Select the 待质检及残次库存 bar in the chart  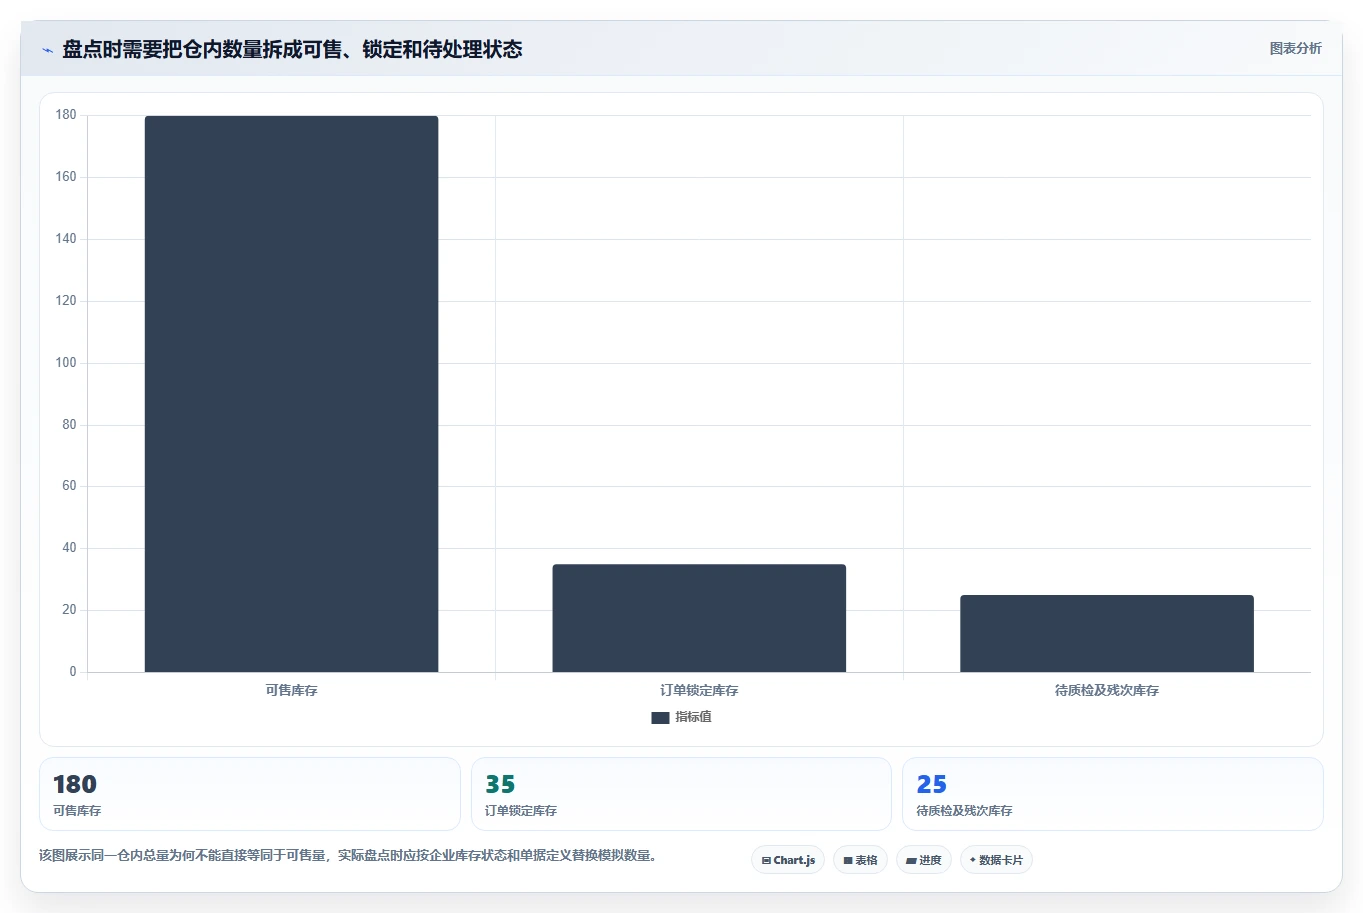1107,634
